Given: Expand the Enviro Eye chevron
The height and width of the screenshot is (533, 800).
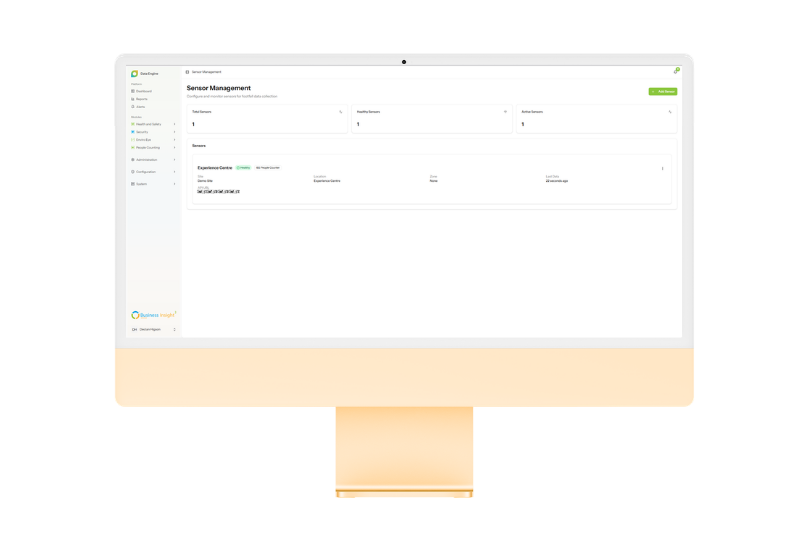Looking at the screenshot, I should point(174,140).
